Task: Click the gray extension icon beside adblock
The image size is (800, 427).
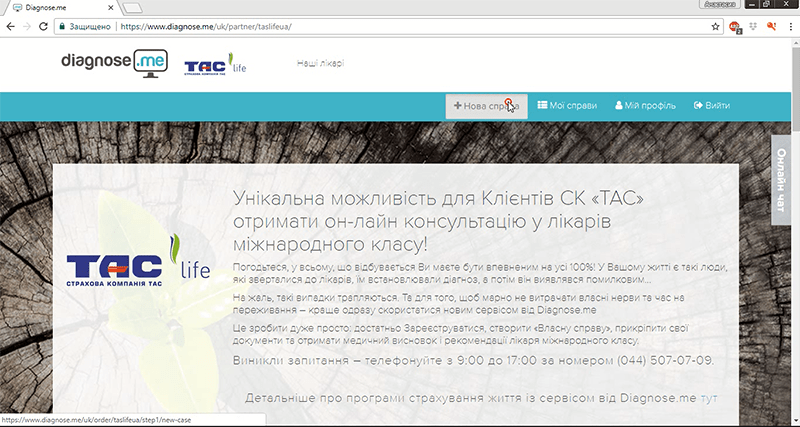Action: [753, 27]
